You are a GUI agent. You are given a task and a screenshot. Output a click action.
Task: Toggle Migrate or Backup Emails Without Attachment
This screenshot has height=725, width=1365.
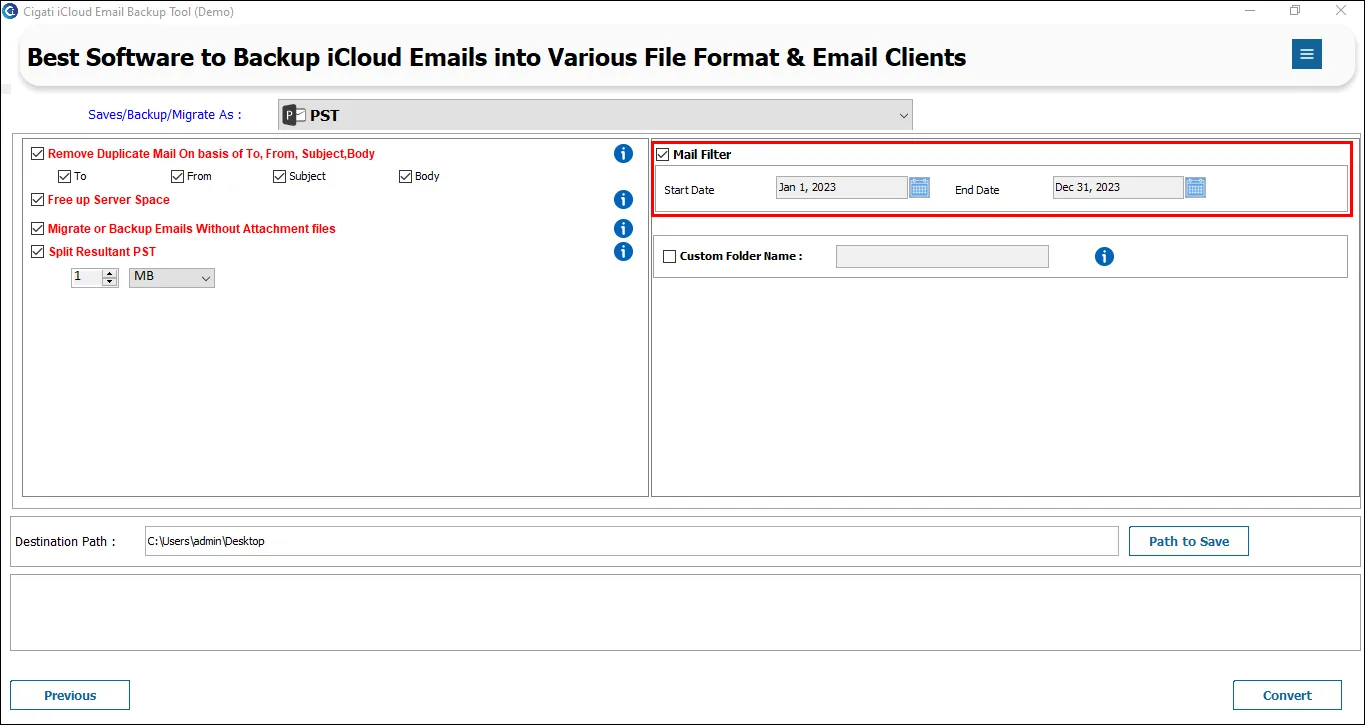(x=38, y=229)
